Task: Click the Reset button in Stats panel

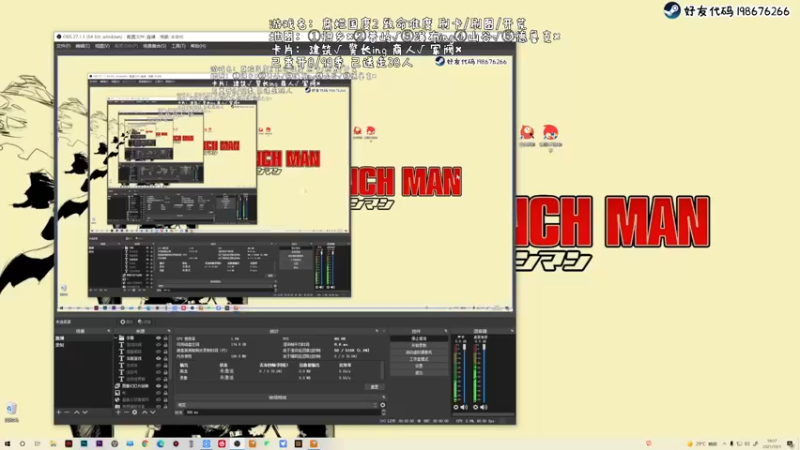Action: (374, 387)
